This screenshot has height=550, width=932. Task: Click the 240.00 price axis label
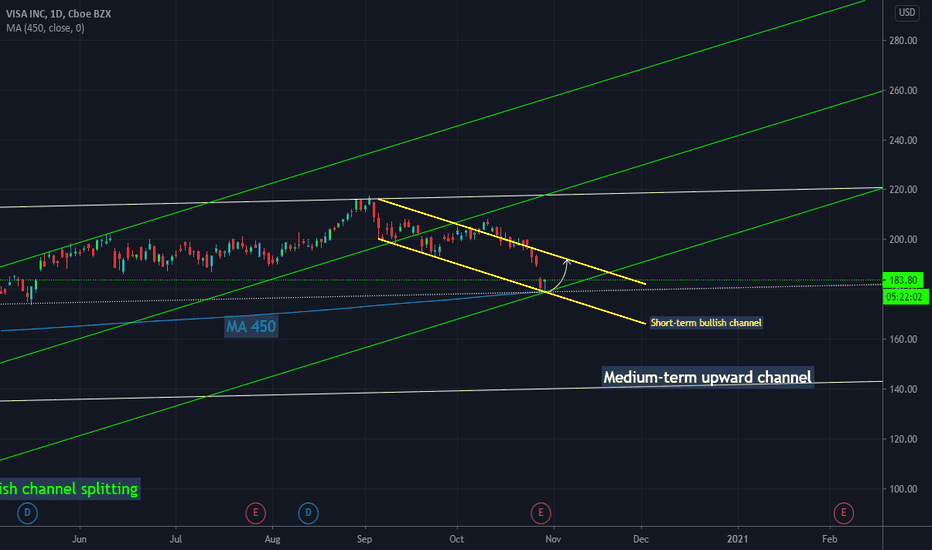click(x=903, y=140)
